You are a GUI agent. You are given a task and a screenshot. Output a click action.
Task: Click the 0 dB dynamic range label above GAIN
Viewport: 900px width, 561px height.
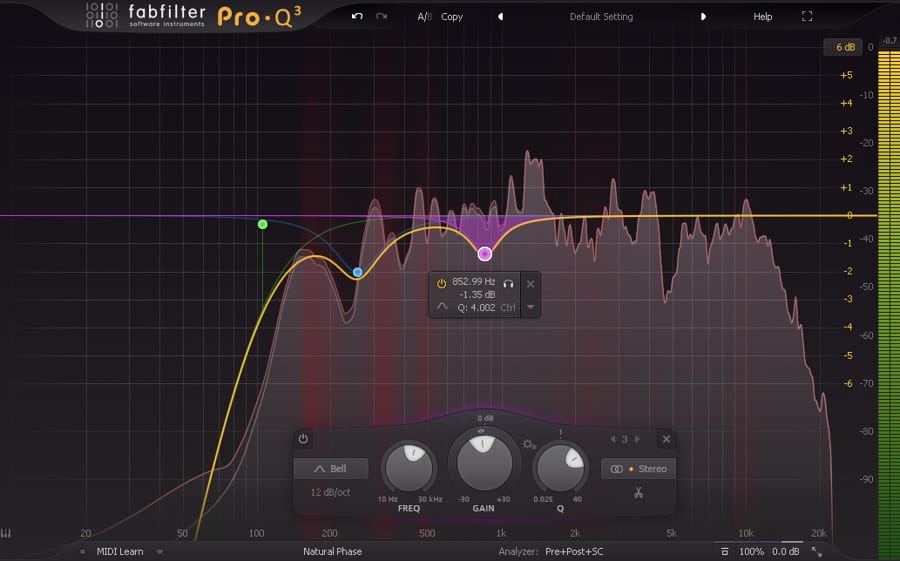click(485, 418)
